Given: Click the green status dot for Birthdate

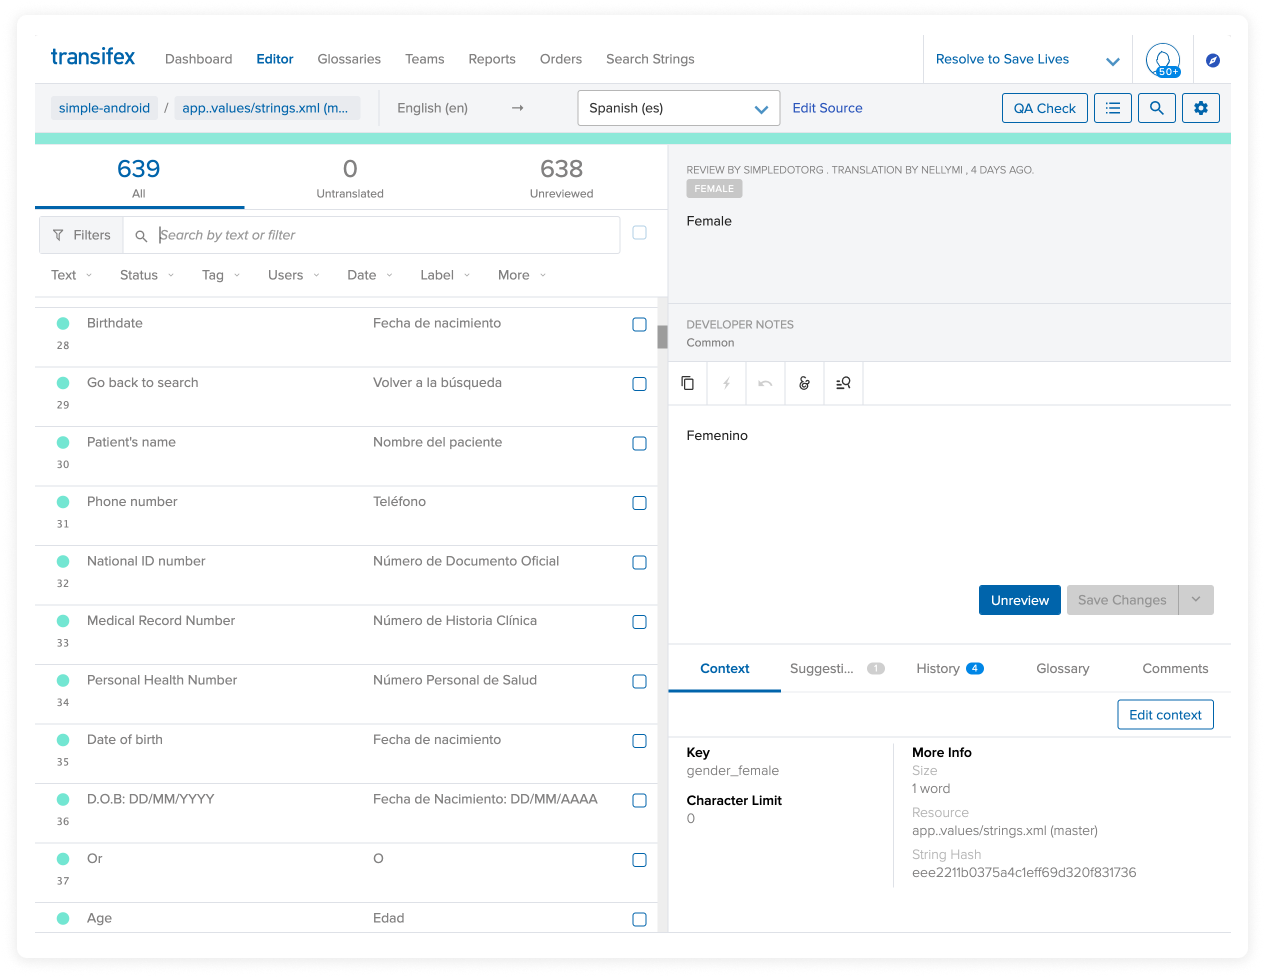Looking at the screenshot, I should click(63, 323).
